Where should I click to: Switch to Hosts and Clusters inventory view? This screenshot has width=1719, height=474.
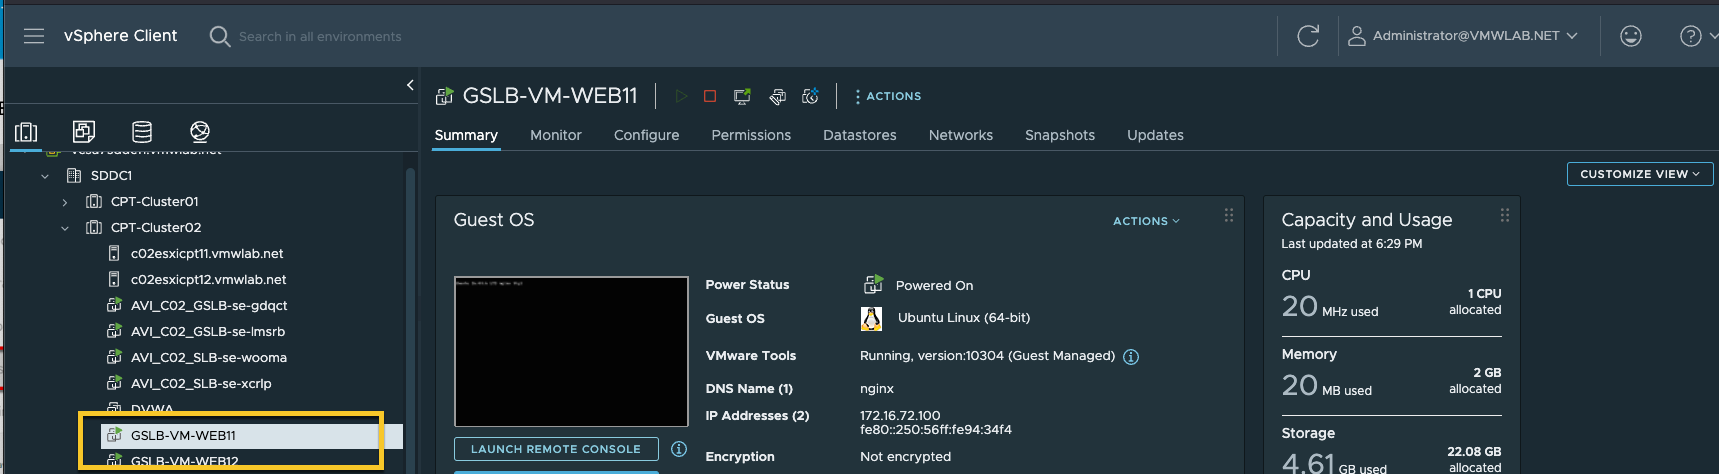27,132
